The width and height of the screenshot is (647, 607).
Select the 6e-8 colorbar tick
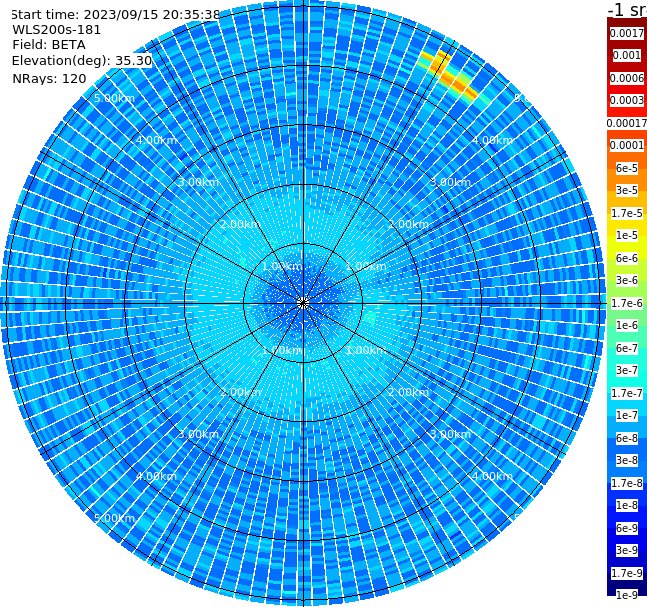(627, 438)
